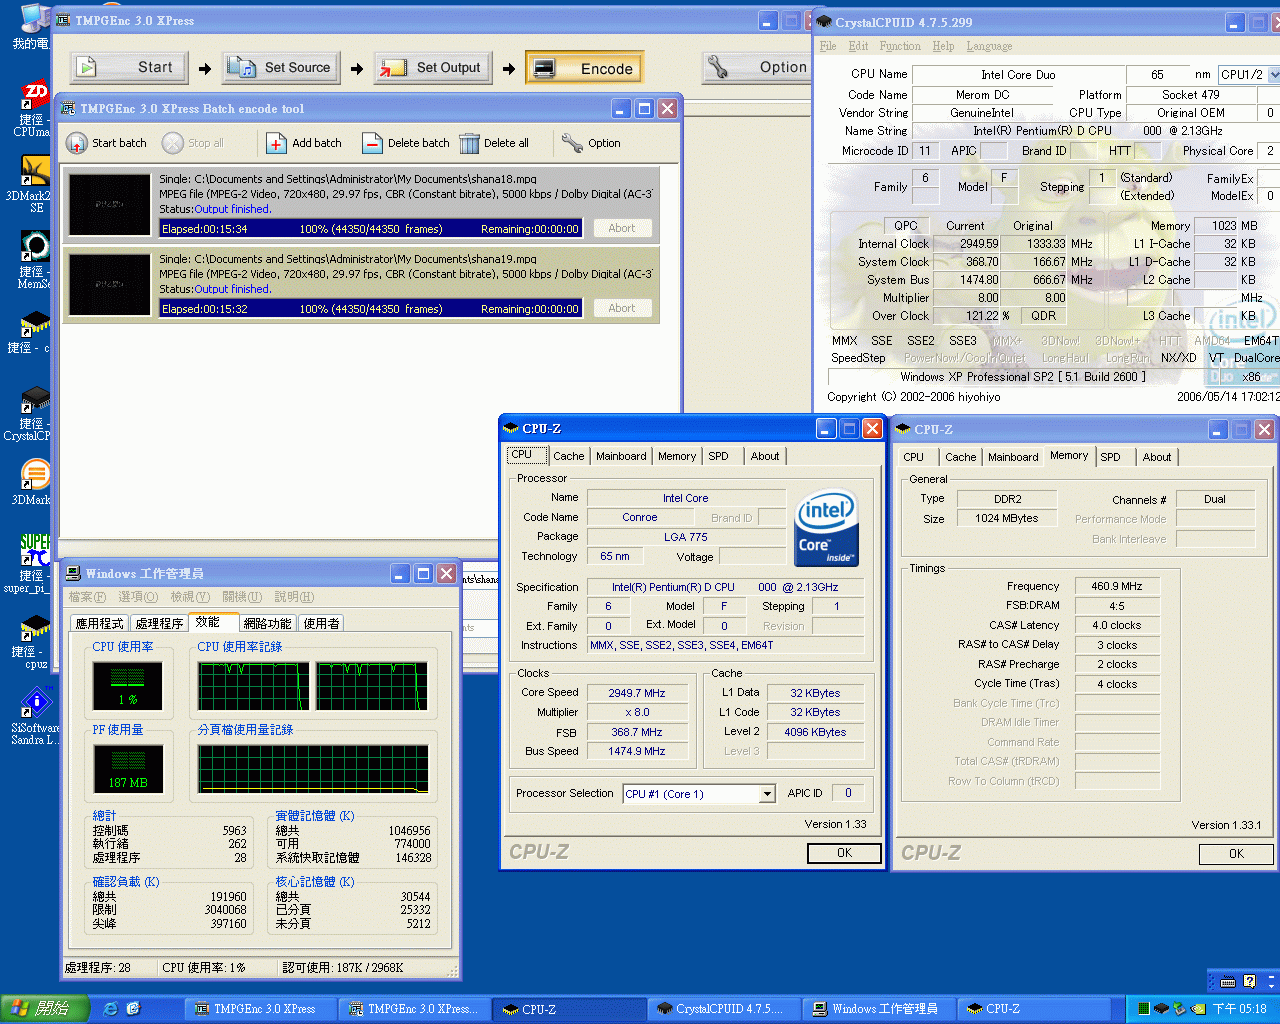Open 檢視(V) menu in Task Manager

[190, 597]
